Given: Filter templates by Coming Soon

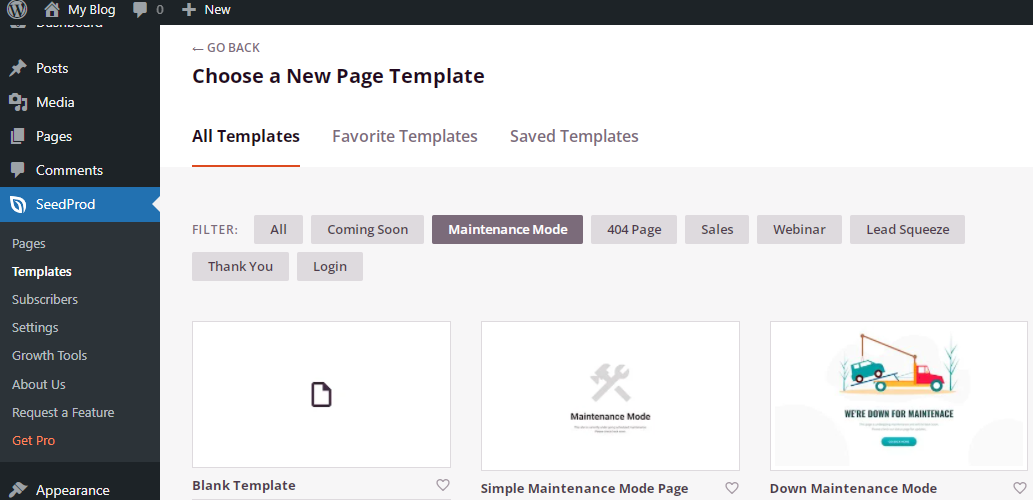Looking at the screenshot, I should click(x=368, y=229).
